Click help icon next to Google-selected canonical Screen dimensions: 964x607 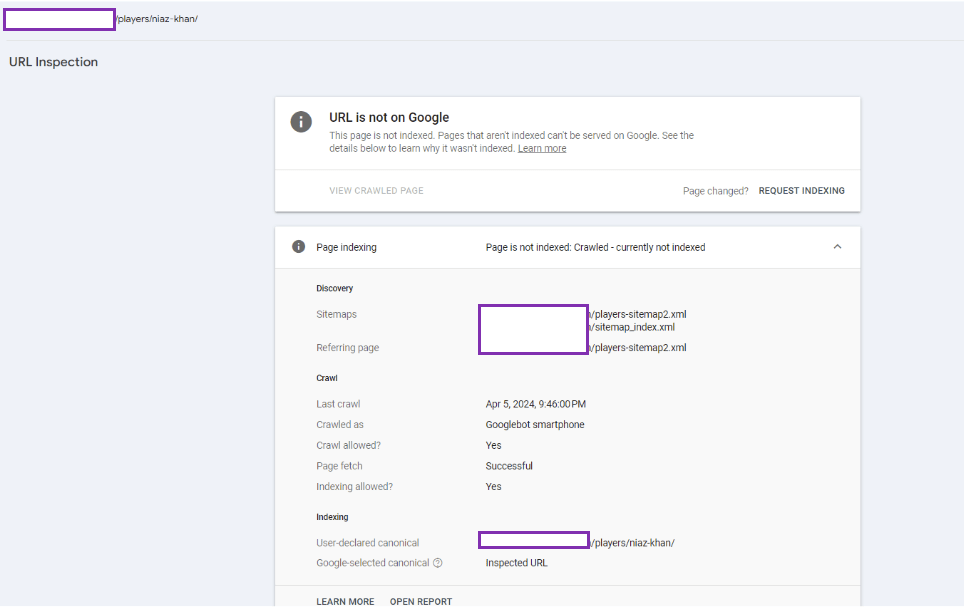pyautogui.click(x=438, y=563)
